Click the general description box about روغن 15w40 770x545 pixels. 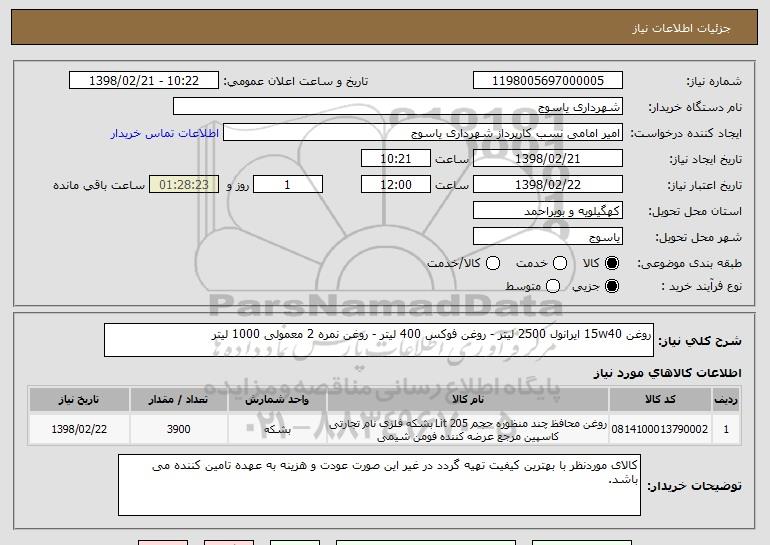379,340
